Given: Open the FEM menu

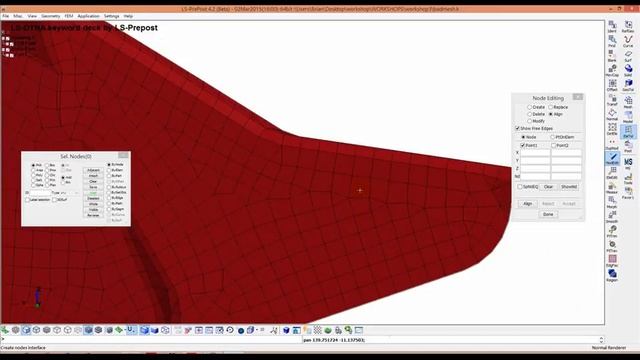Looking at the screenshot, I should click(x=69, y=16).
